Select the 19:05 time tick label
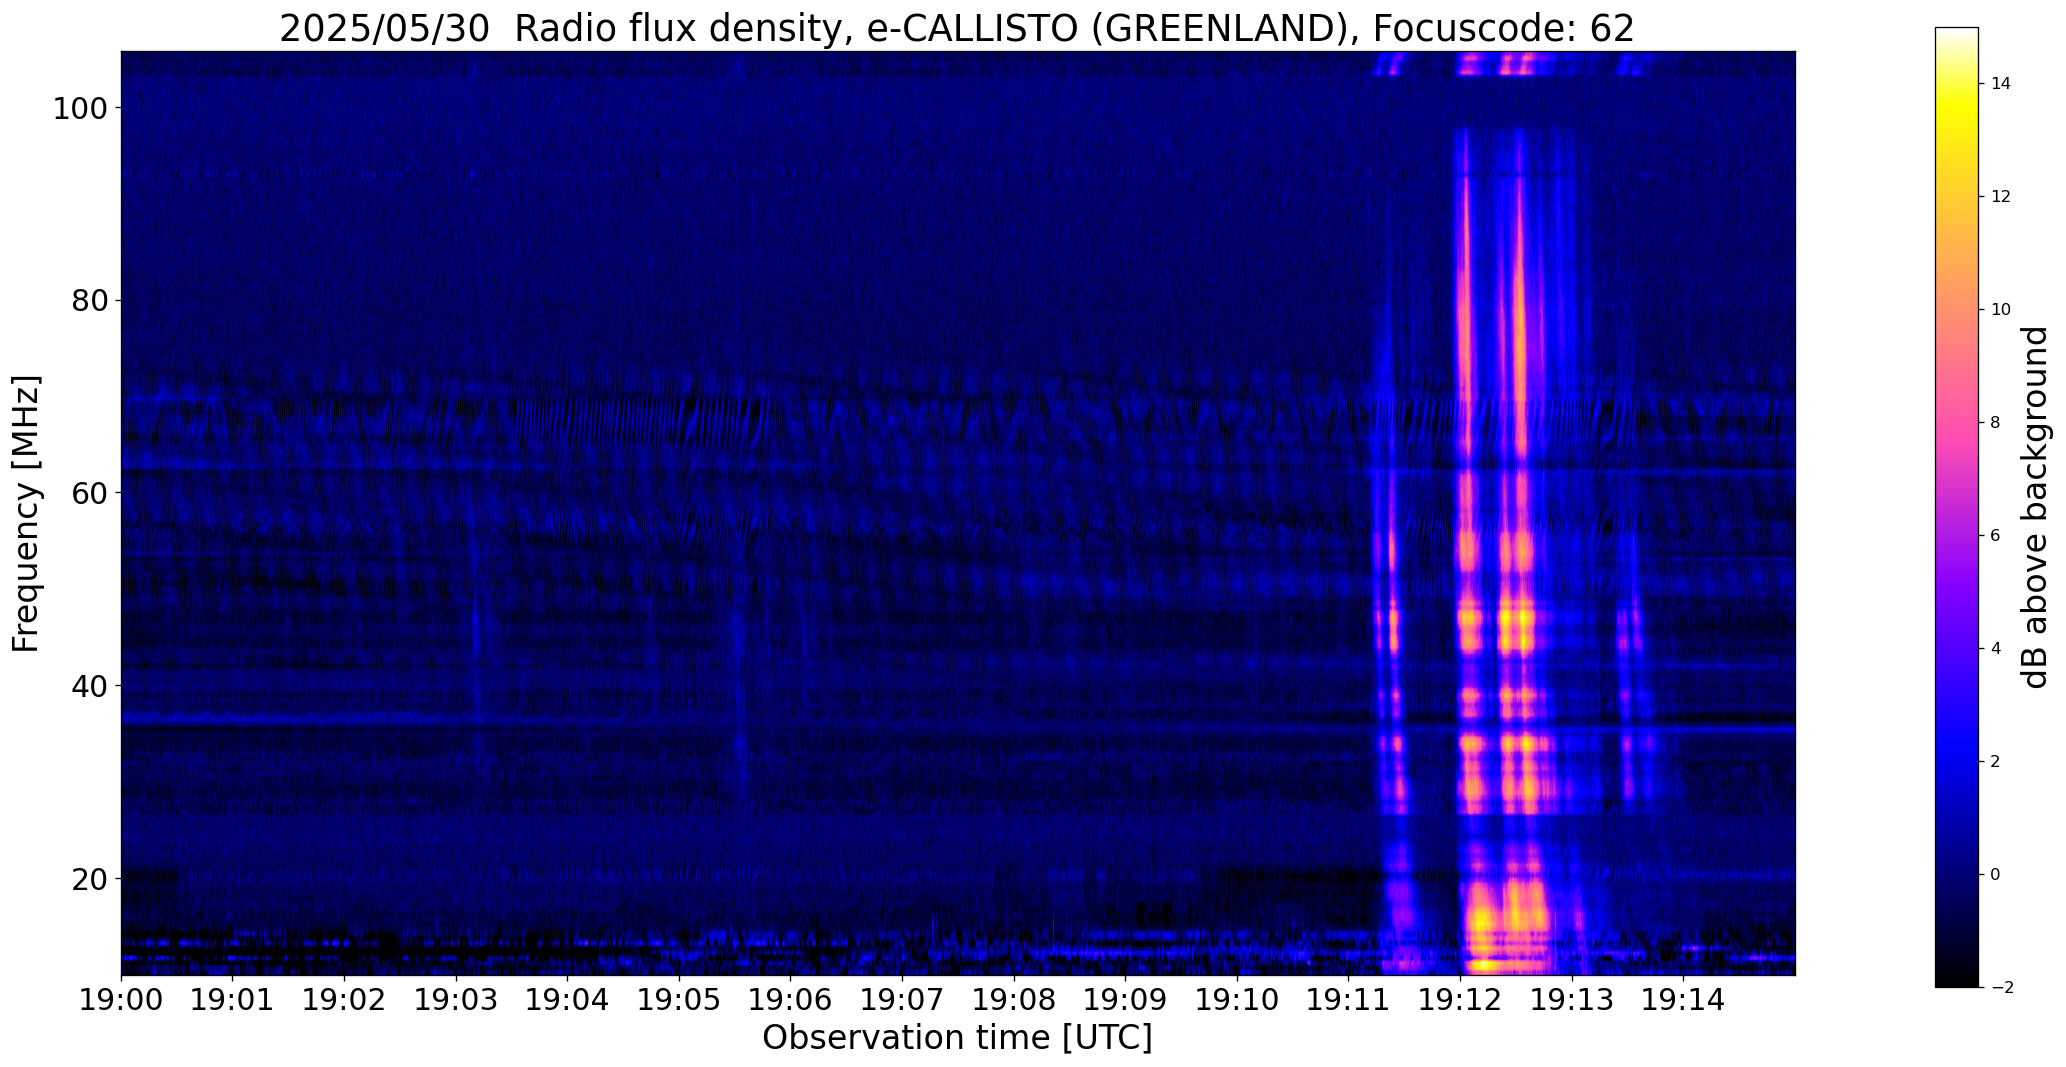This screenshot has width=2066, height=1067. (x=679, y=999)
